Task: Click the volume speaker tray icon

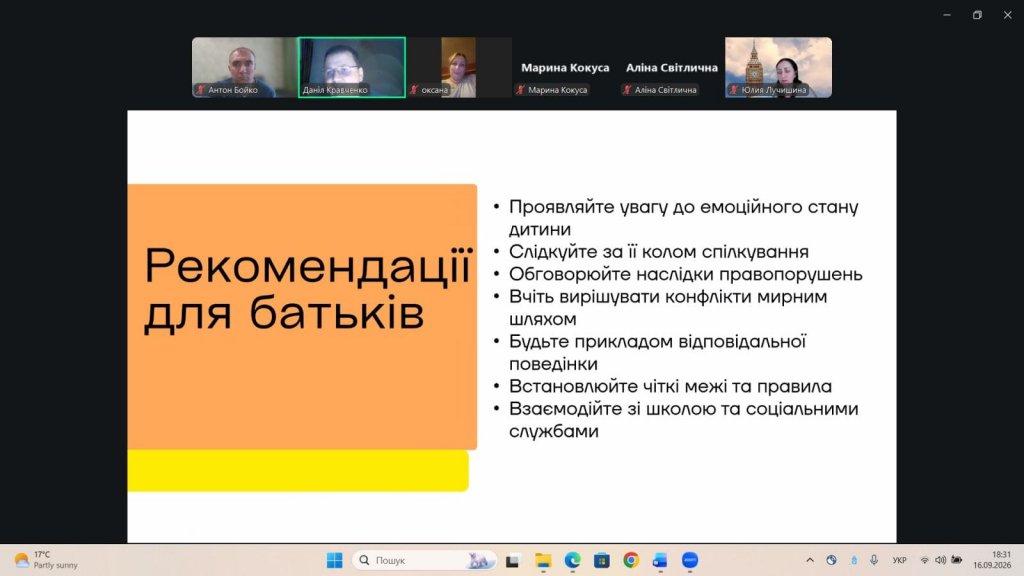Action: 940,560
